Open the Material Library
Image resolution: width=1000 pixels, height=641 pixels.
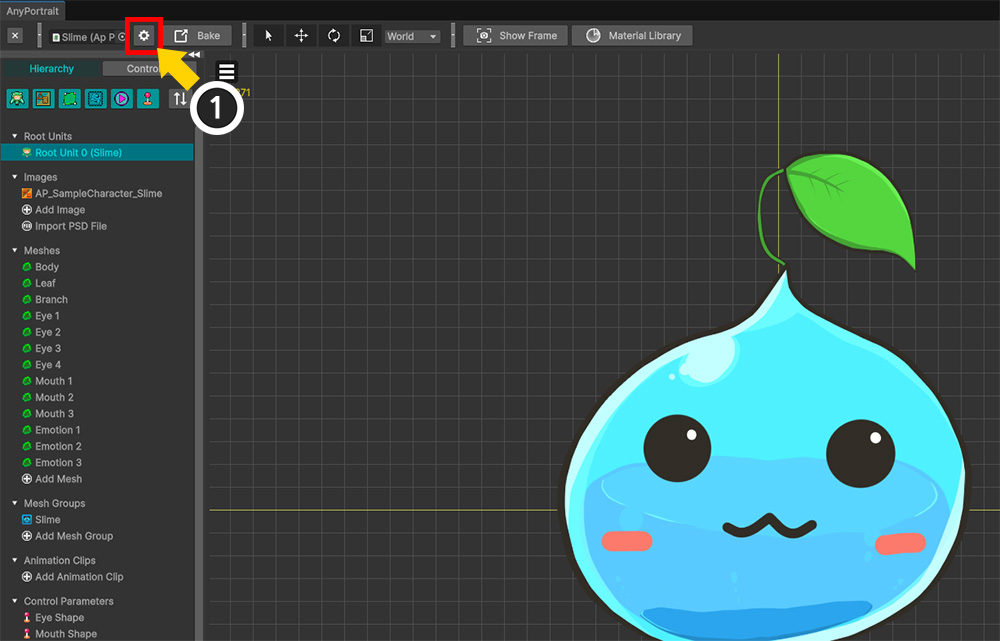[632, 36]
